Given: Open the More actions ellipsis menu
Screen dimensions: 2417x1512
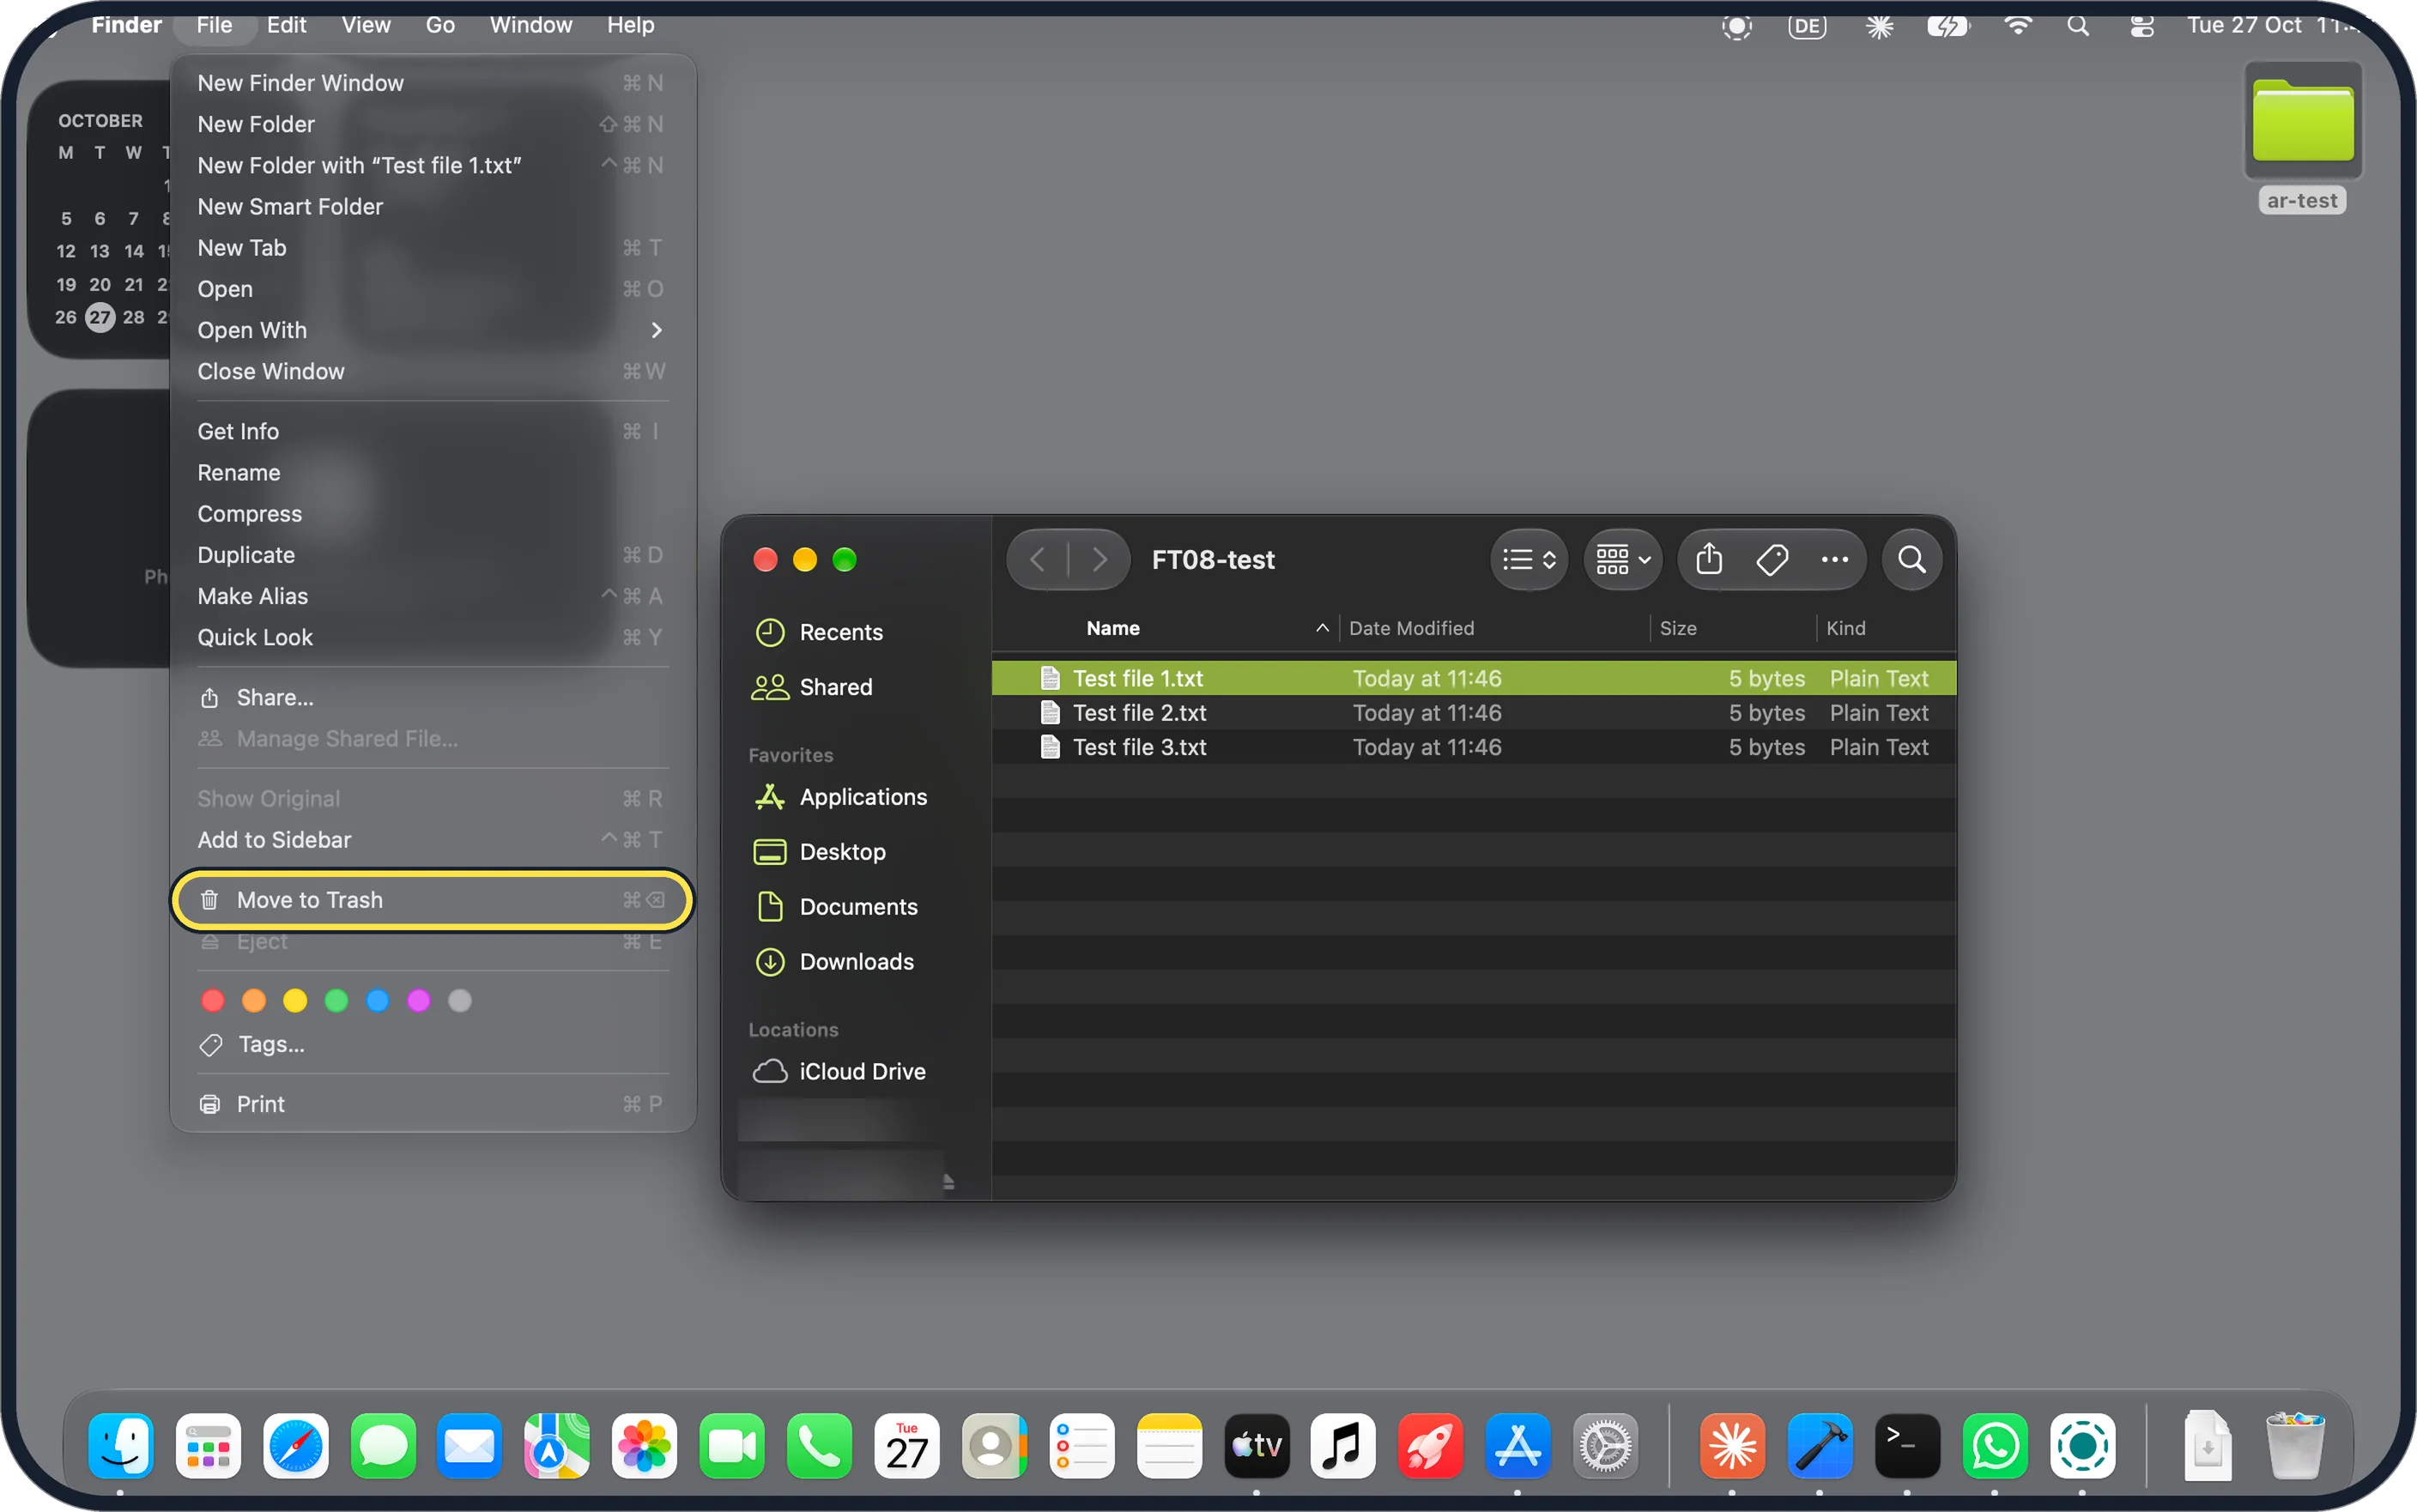Looking at the screenshot, I should (1834, 559).
